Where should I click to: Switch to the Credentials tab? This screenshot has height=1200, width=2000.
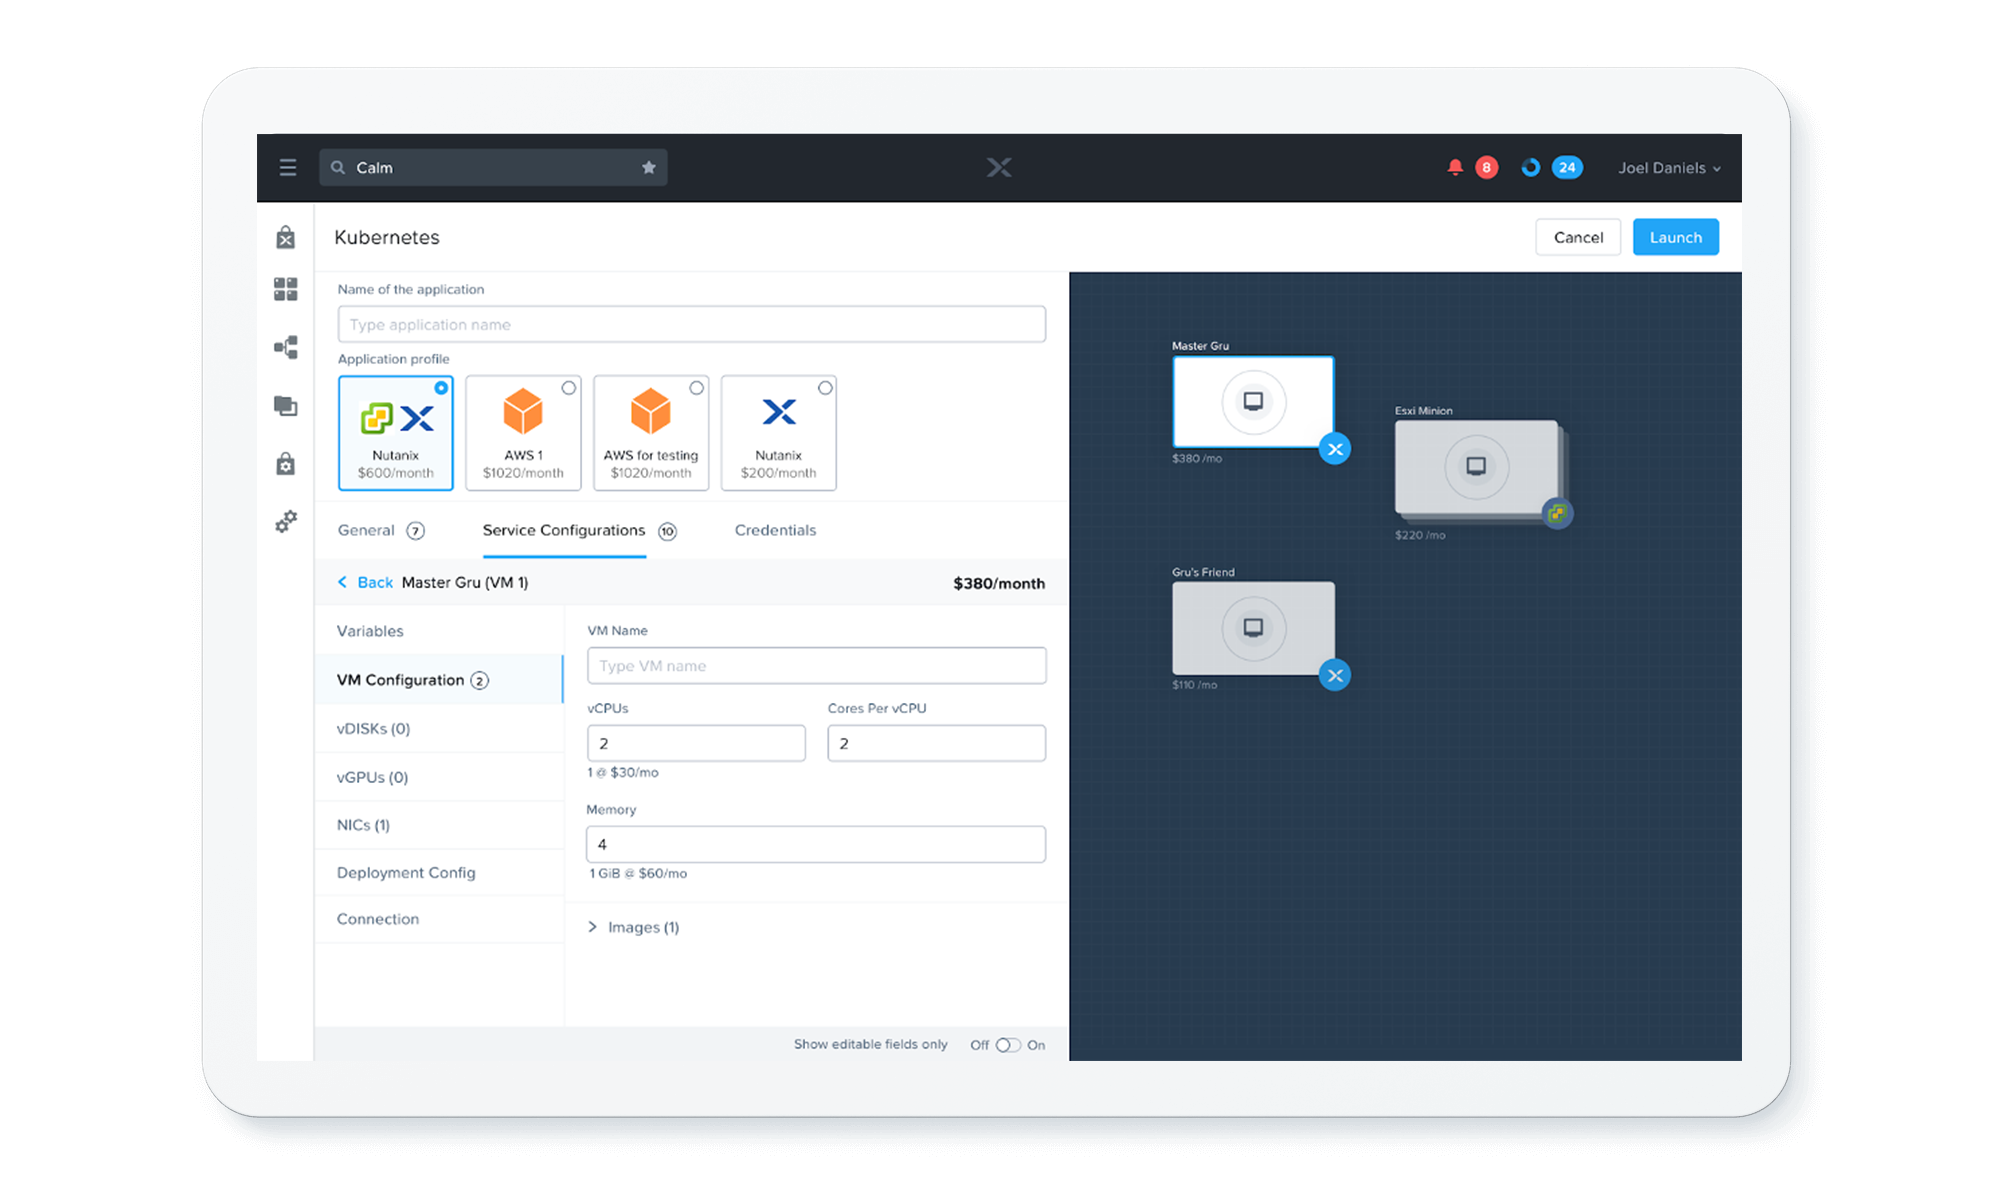[775, 530]
